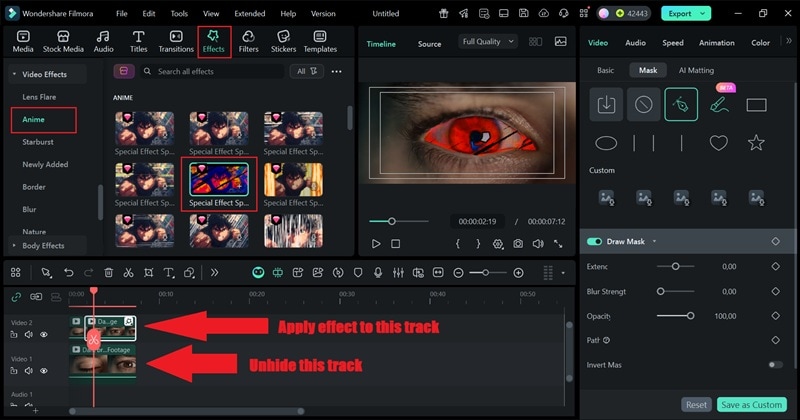Open the Titles library
The width and height of the screenshot is (800, 420).
click(x=138, y=41)
